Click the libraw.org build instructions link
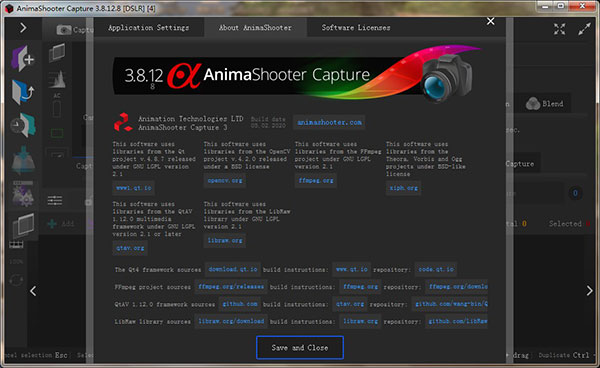Viewport: 600px width, 368px height. [x=360, y=321]
